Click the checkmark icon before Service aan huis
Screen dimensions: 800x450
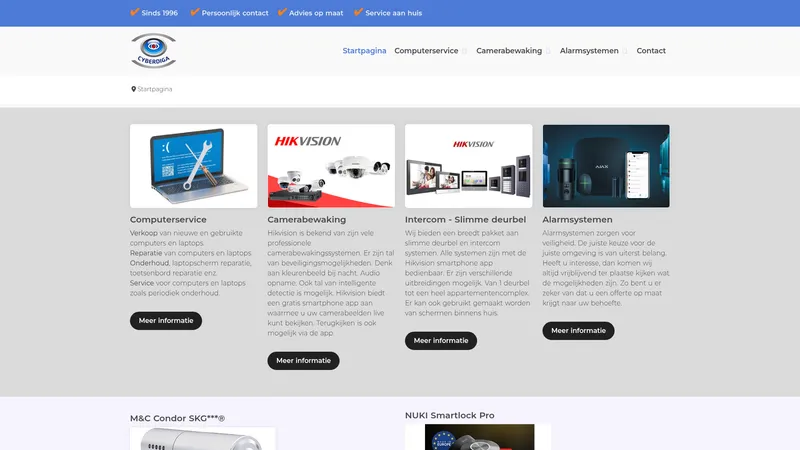pos(359,12)
